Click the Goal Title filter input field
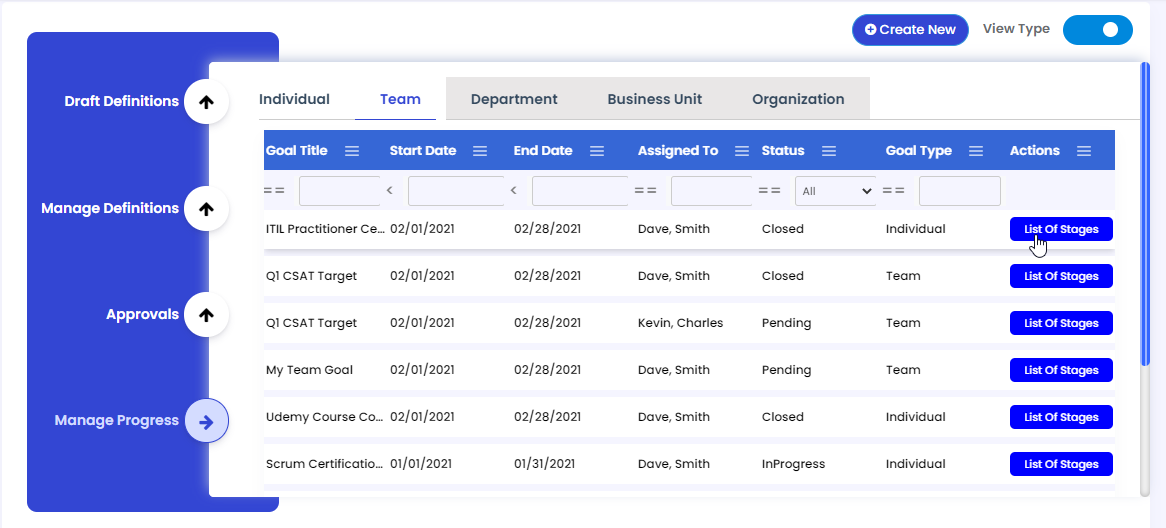The width and height of the screenshot is (1166, 528). [339, 191]
